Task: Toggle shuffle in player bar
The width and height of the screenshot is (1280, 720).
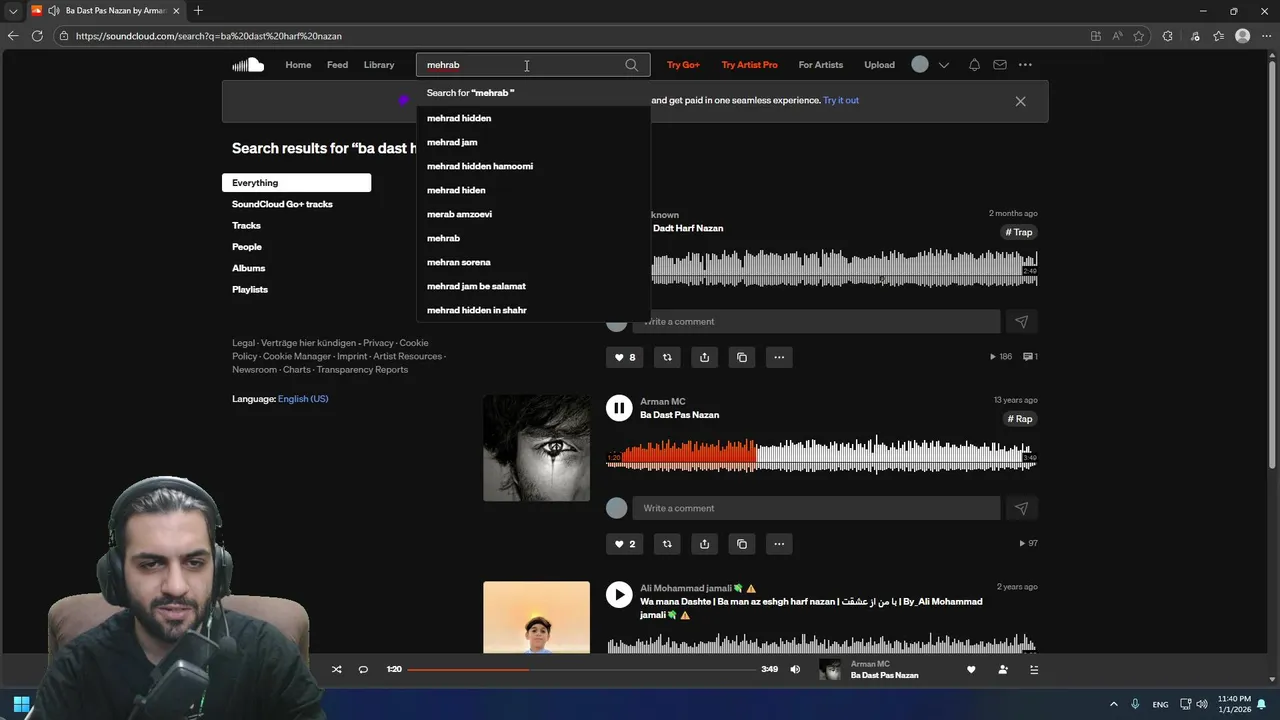Action: coord(336,670)
